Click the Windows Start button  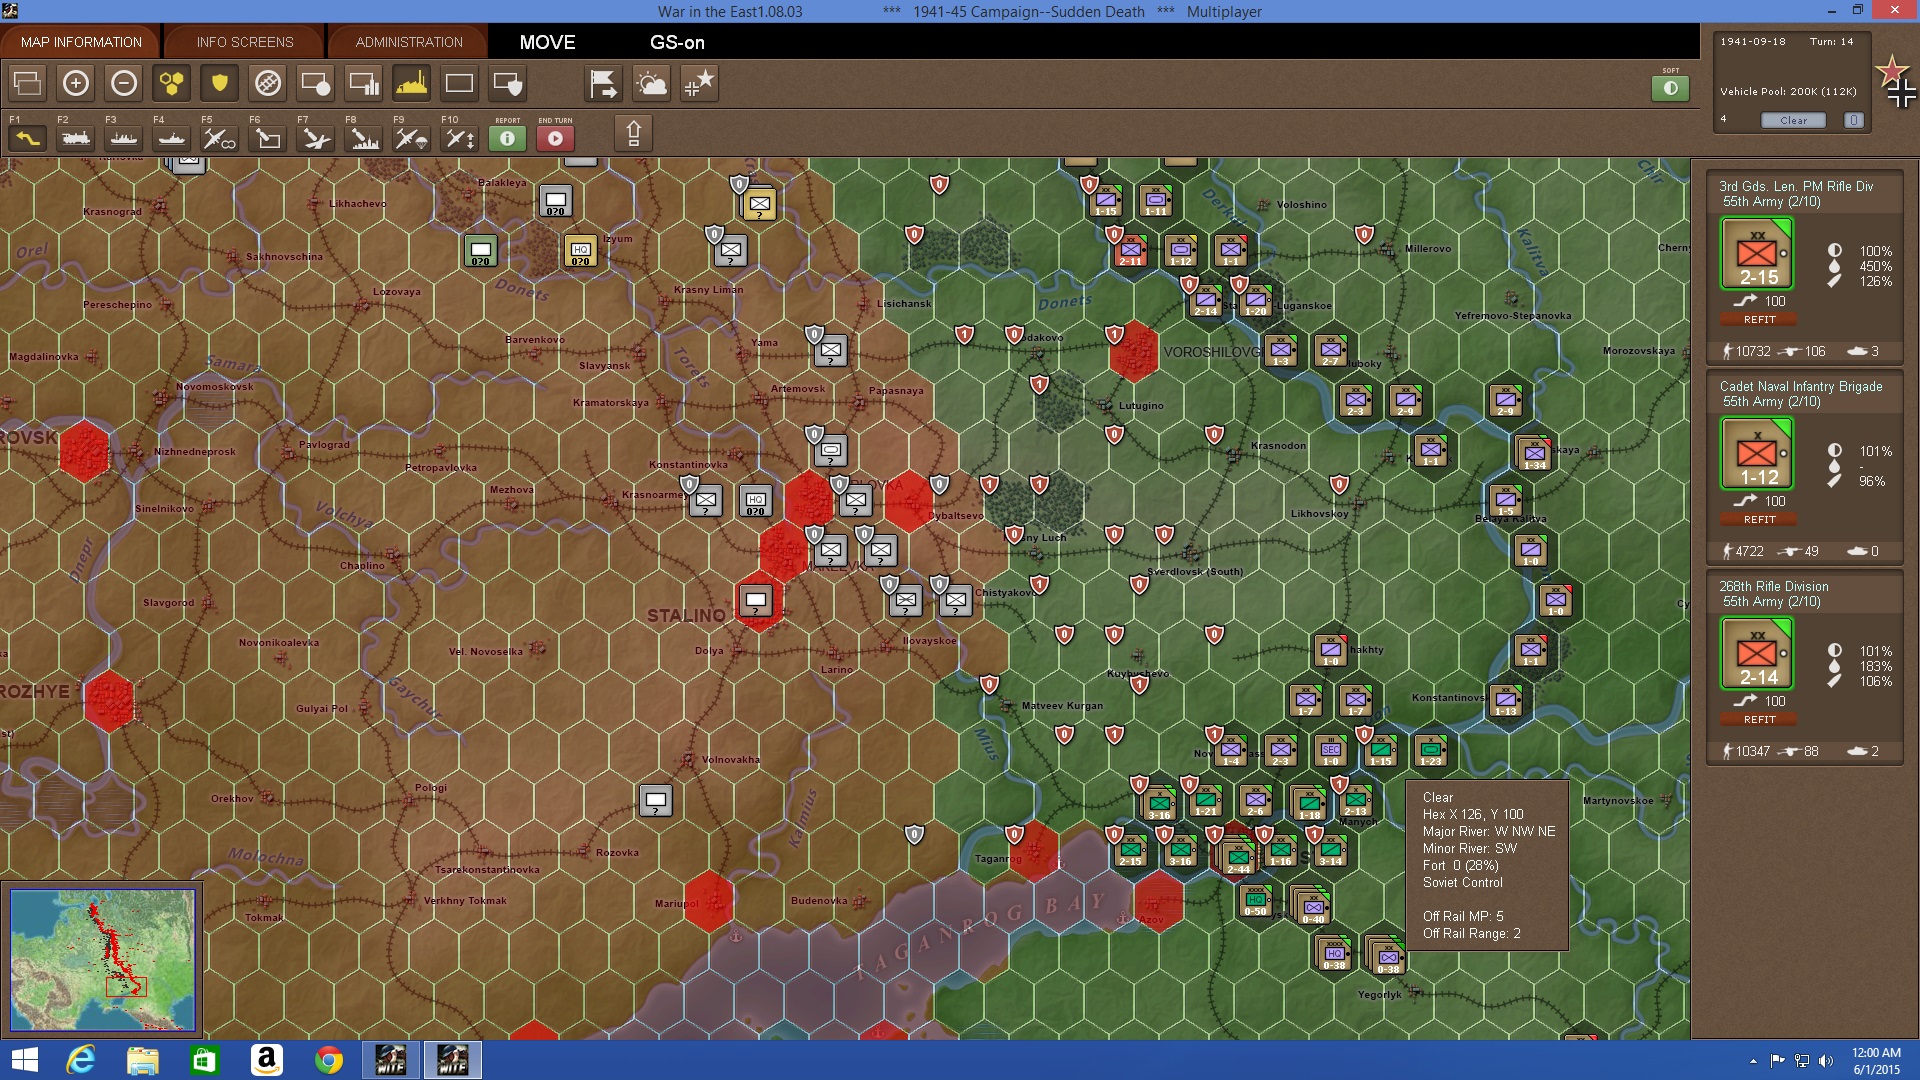click(24, 1060)
